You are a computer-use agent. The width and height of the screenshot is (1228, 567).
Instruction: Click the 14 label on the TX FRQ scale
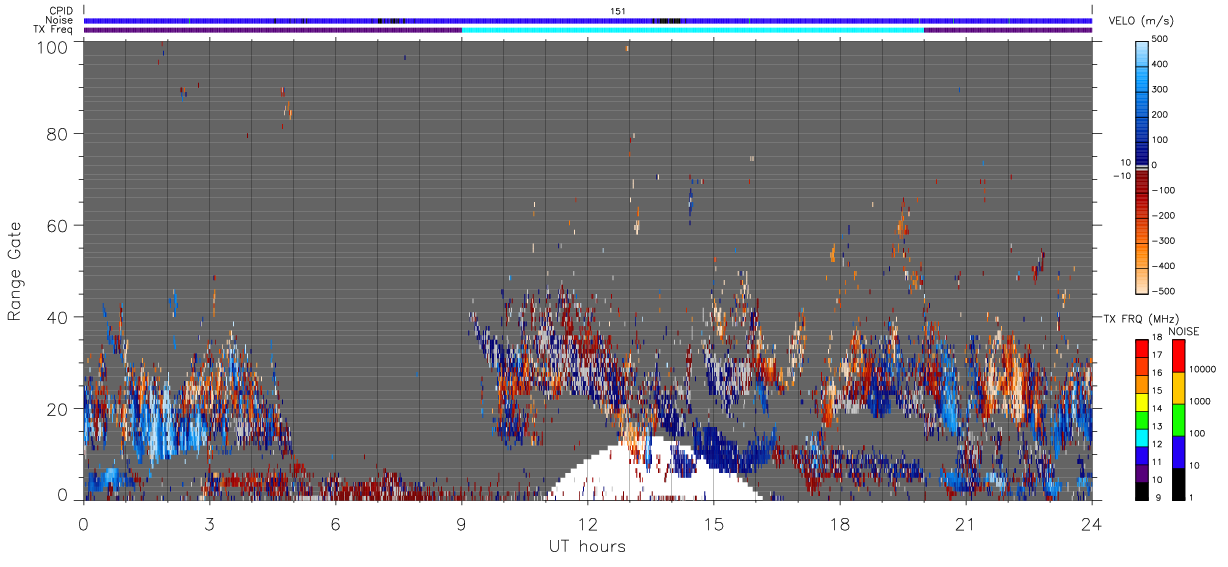[x=1156, y=409]
